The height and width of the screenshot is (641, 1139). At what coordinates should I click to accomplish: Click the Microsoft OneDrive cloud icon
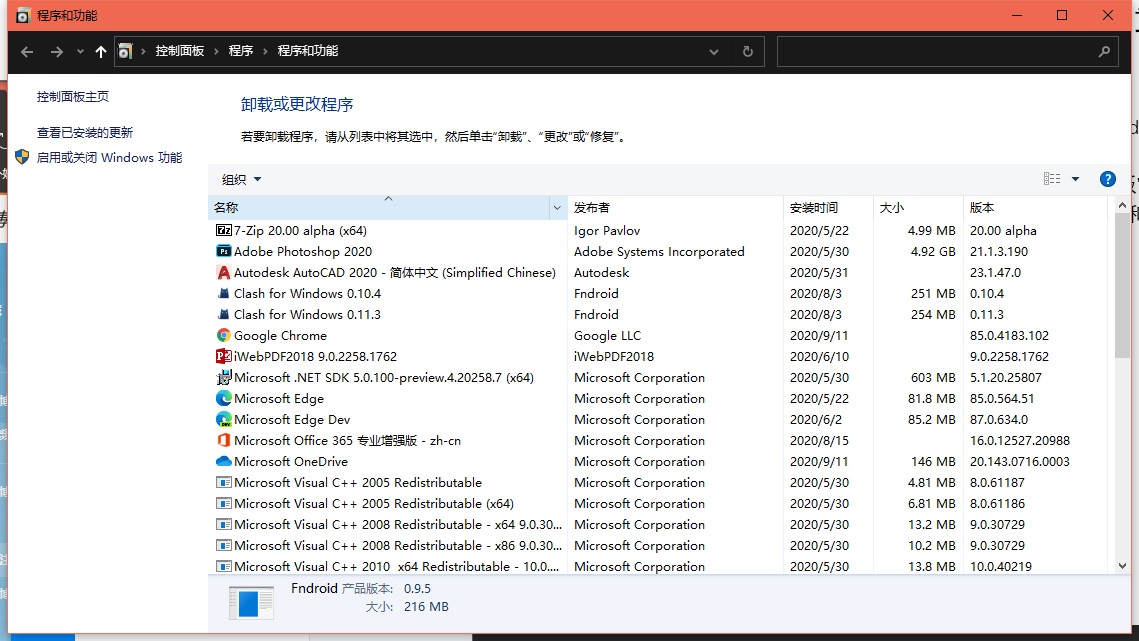pyautogui.click(x=224, y=461)
